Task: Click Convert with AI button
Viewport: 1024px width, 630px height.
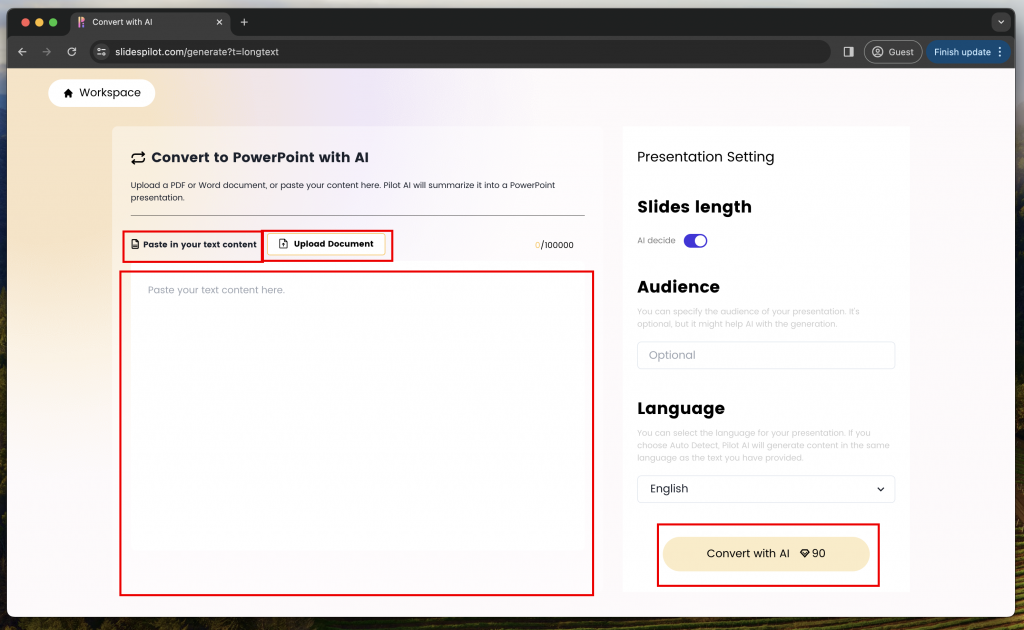Action: click(766, 554)
